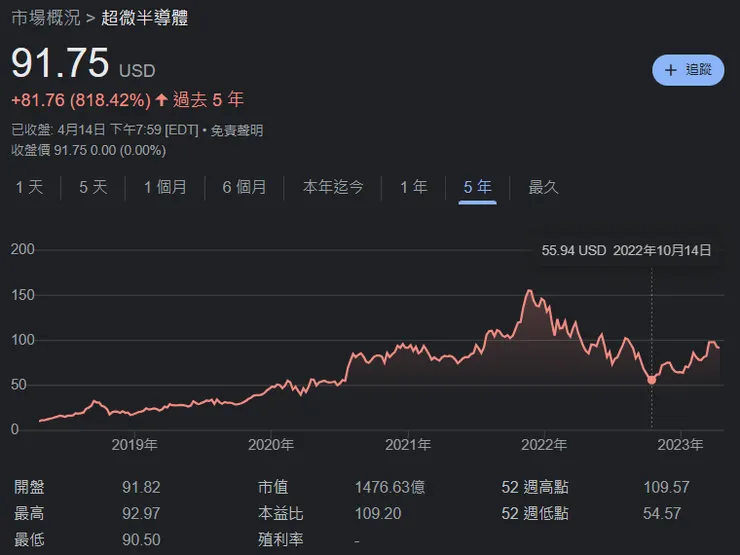Click the 52 週低點 value 54.57

coord(662,513)
